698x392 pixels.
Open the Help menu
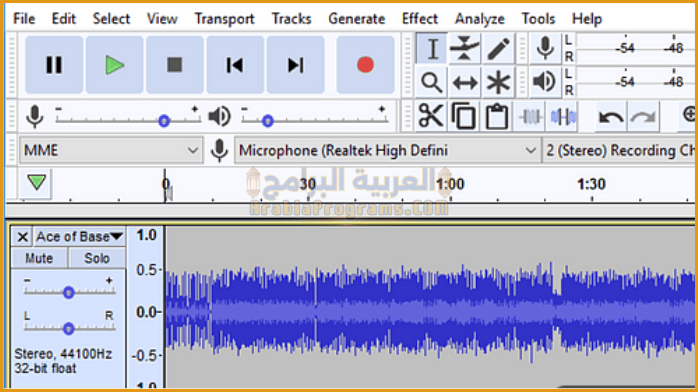pos(587,19)
